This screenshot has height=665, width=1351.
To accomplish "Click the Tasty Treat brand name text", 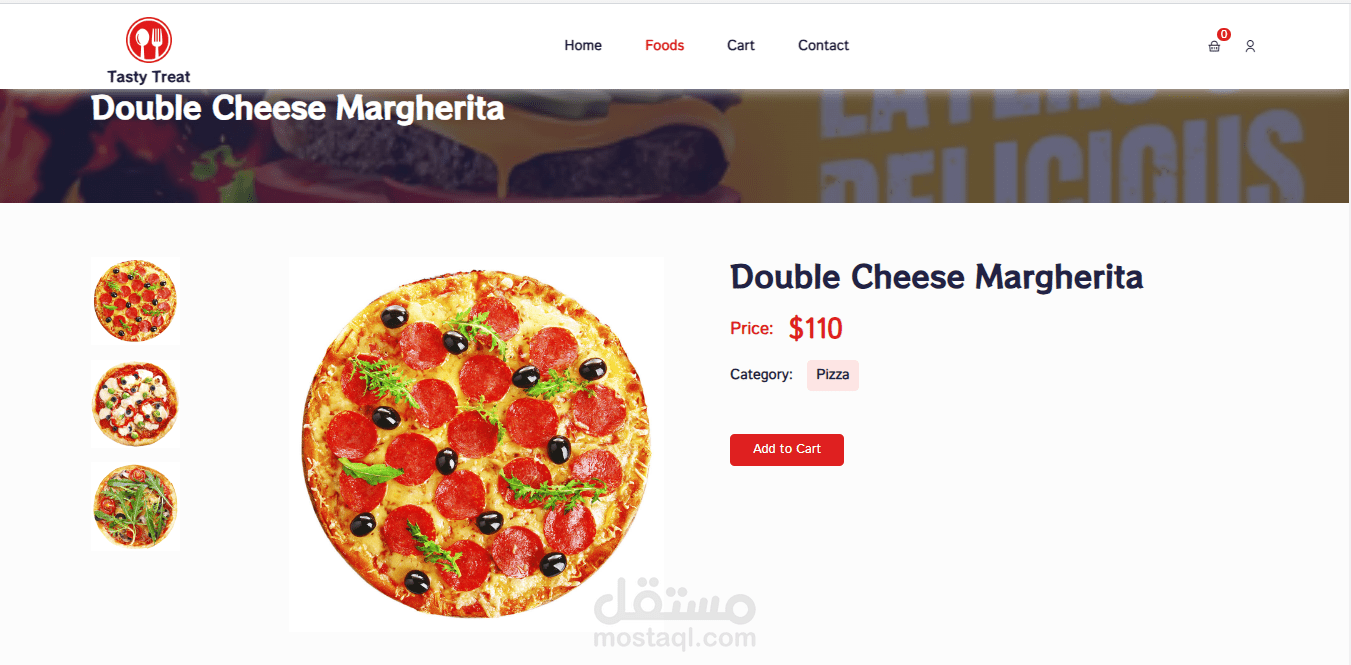I will pyautogui.click(x=149, y=76).
